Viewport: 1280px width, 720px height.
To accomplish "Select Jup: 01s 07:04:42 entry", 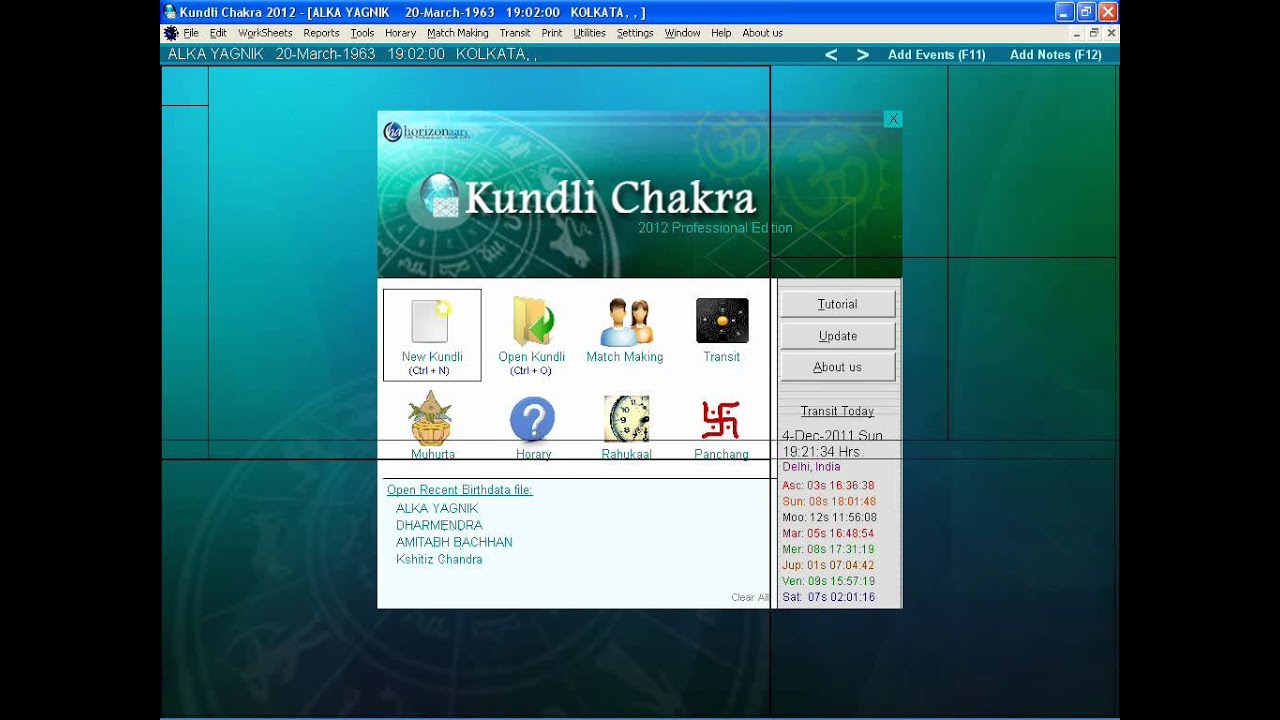I will pos(828,565).
